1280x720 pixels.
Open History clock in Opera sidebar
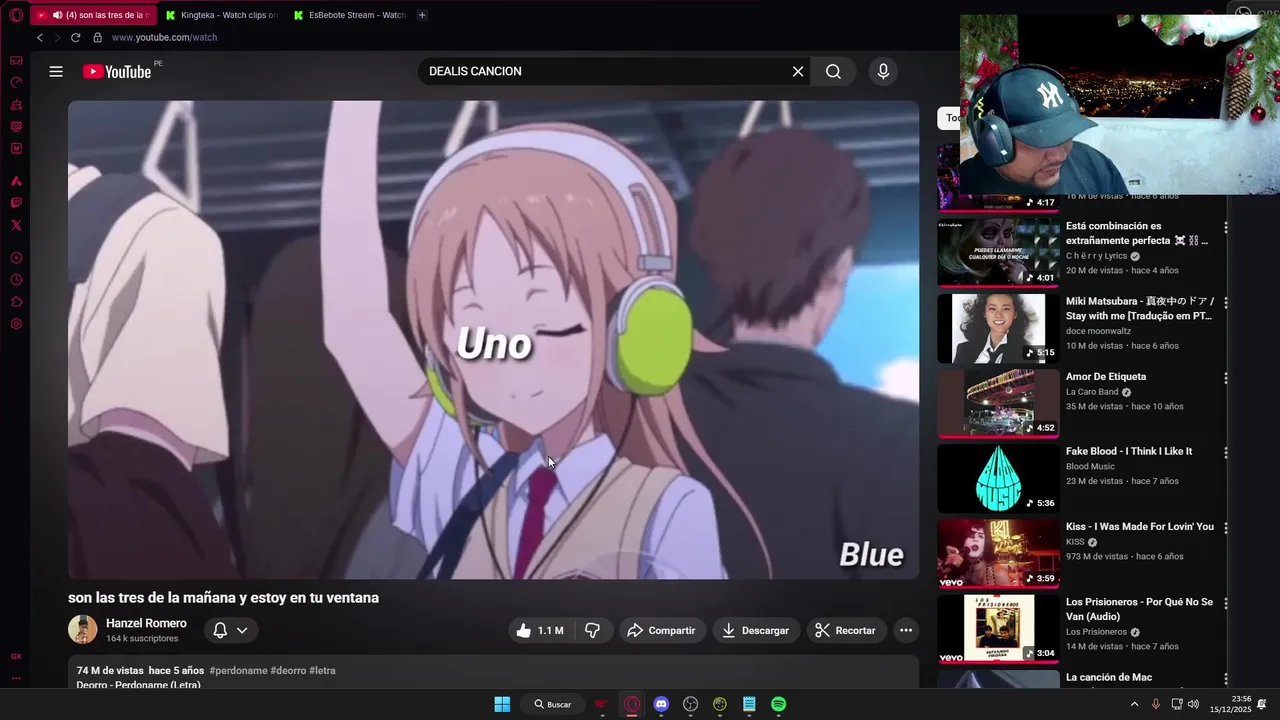(16, 280)
